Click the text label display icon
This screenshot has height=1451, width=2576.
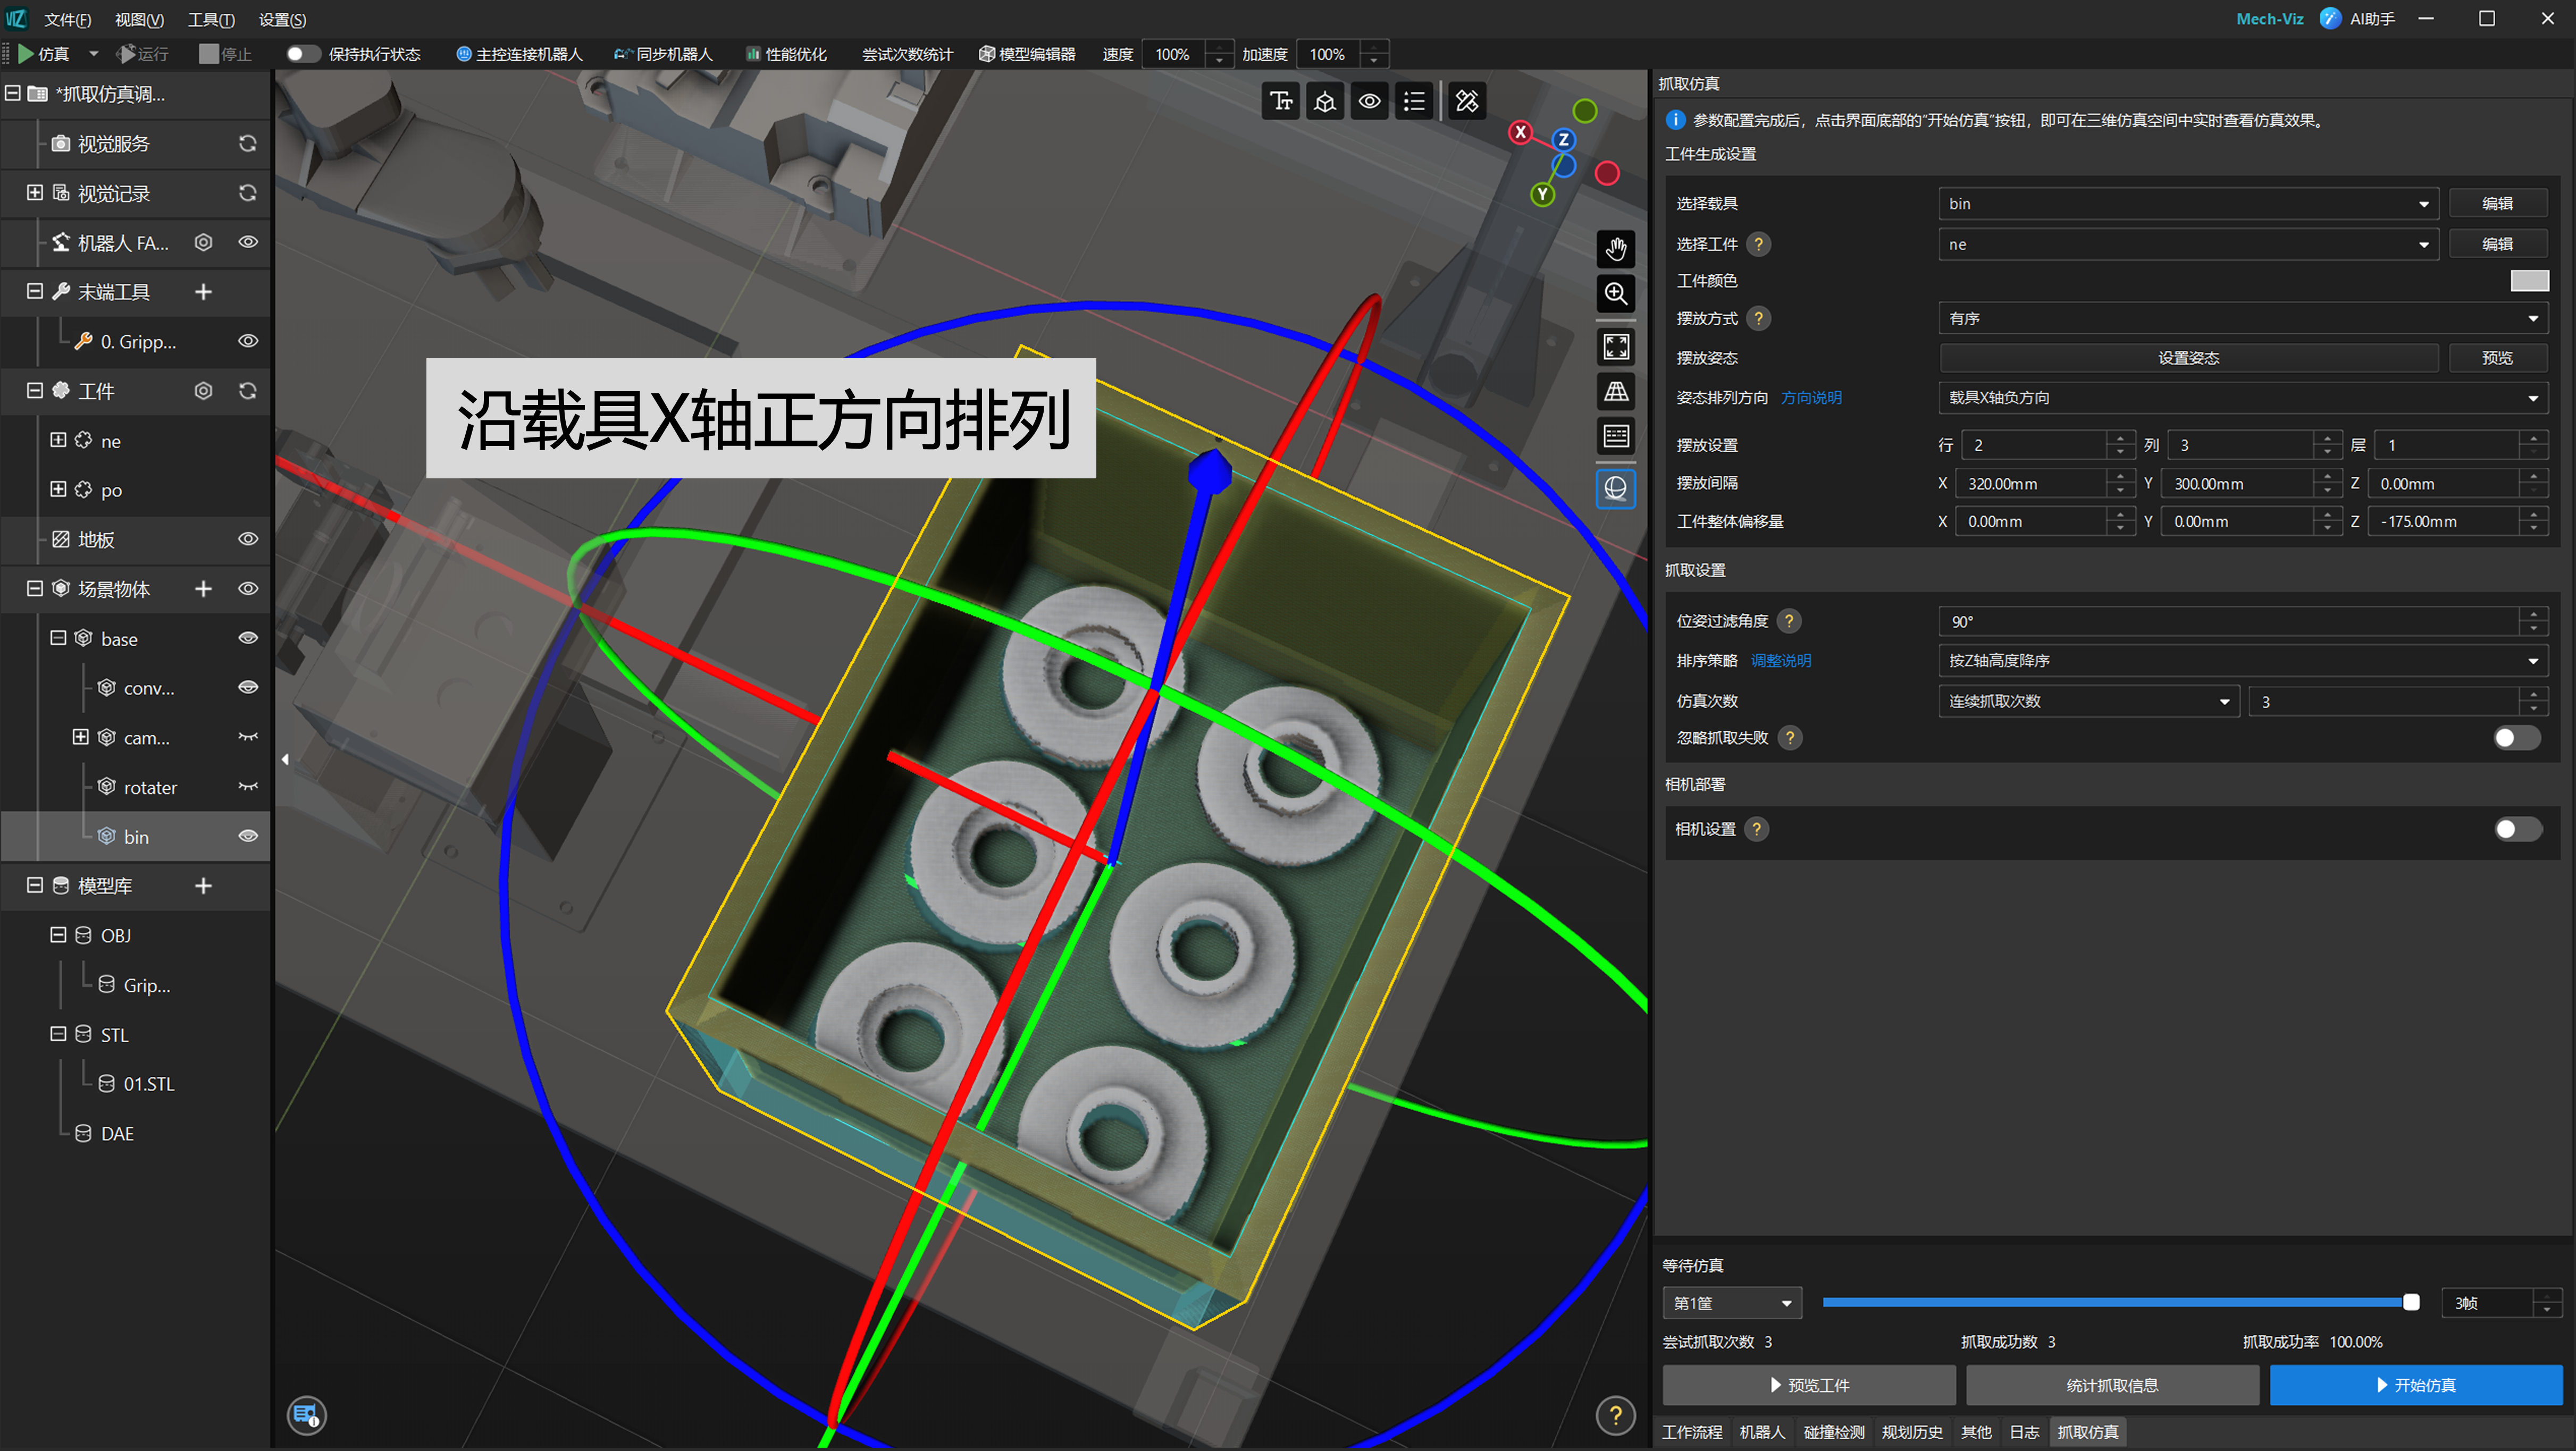tap(1281, 101)
